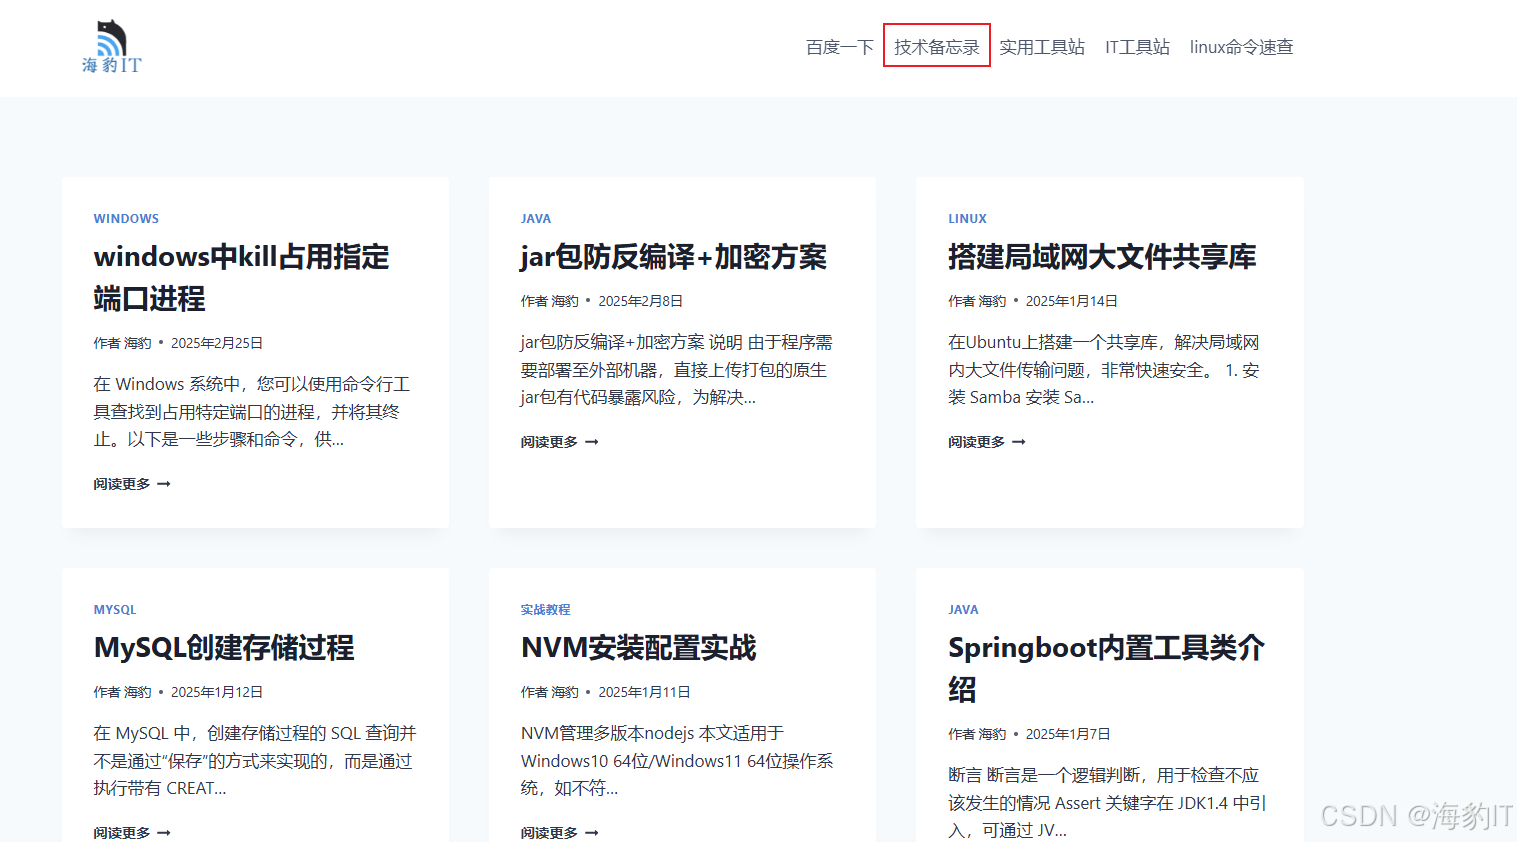Image resolution: width=1517 pixels, height=842 pixels.
Task: Click the date 2025年2月8日
Action: [x=641, y=301]
